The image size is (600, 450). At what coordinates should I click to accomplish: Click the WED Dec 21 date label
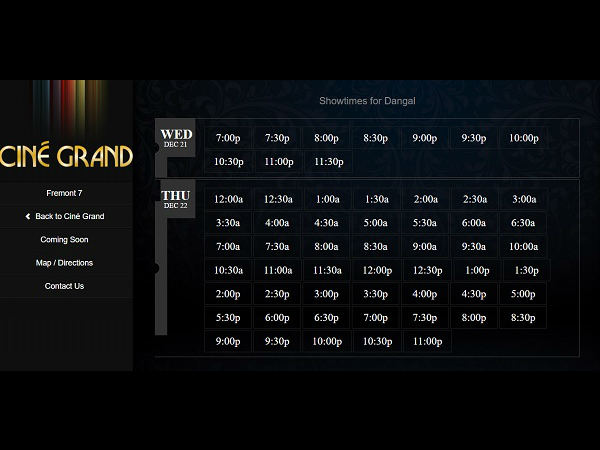pyautogui.click(x=176, y=138)
